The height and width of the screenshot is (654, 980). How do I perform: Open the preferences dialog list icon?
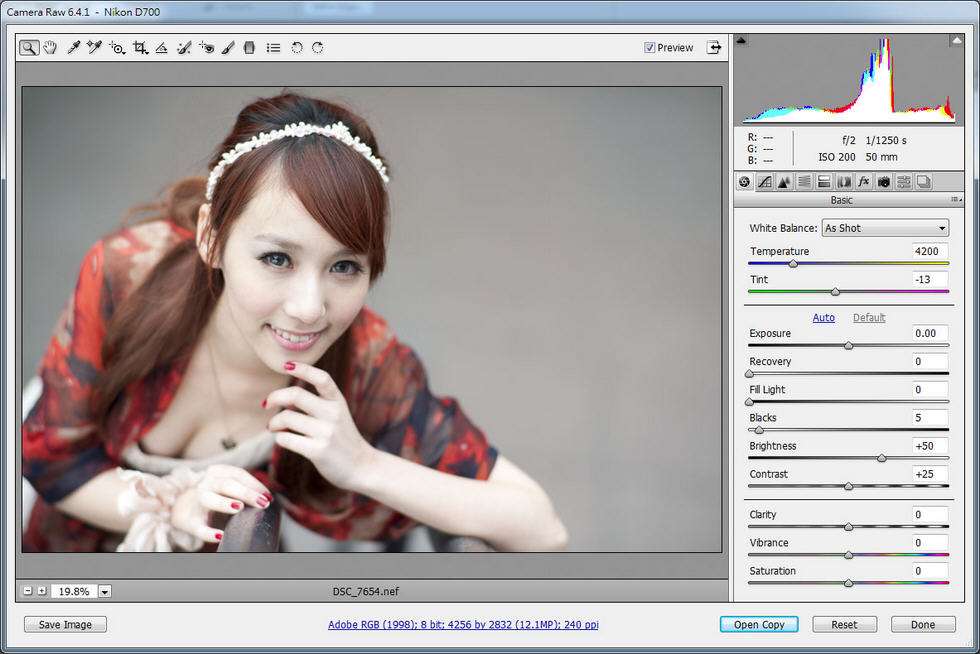click(273, 48)
